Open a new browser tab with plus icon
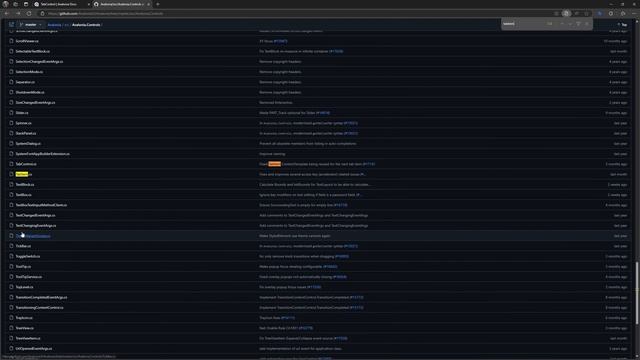The height and width of the screenshot is (360, 640). click(x=158, y=4)
